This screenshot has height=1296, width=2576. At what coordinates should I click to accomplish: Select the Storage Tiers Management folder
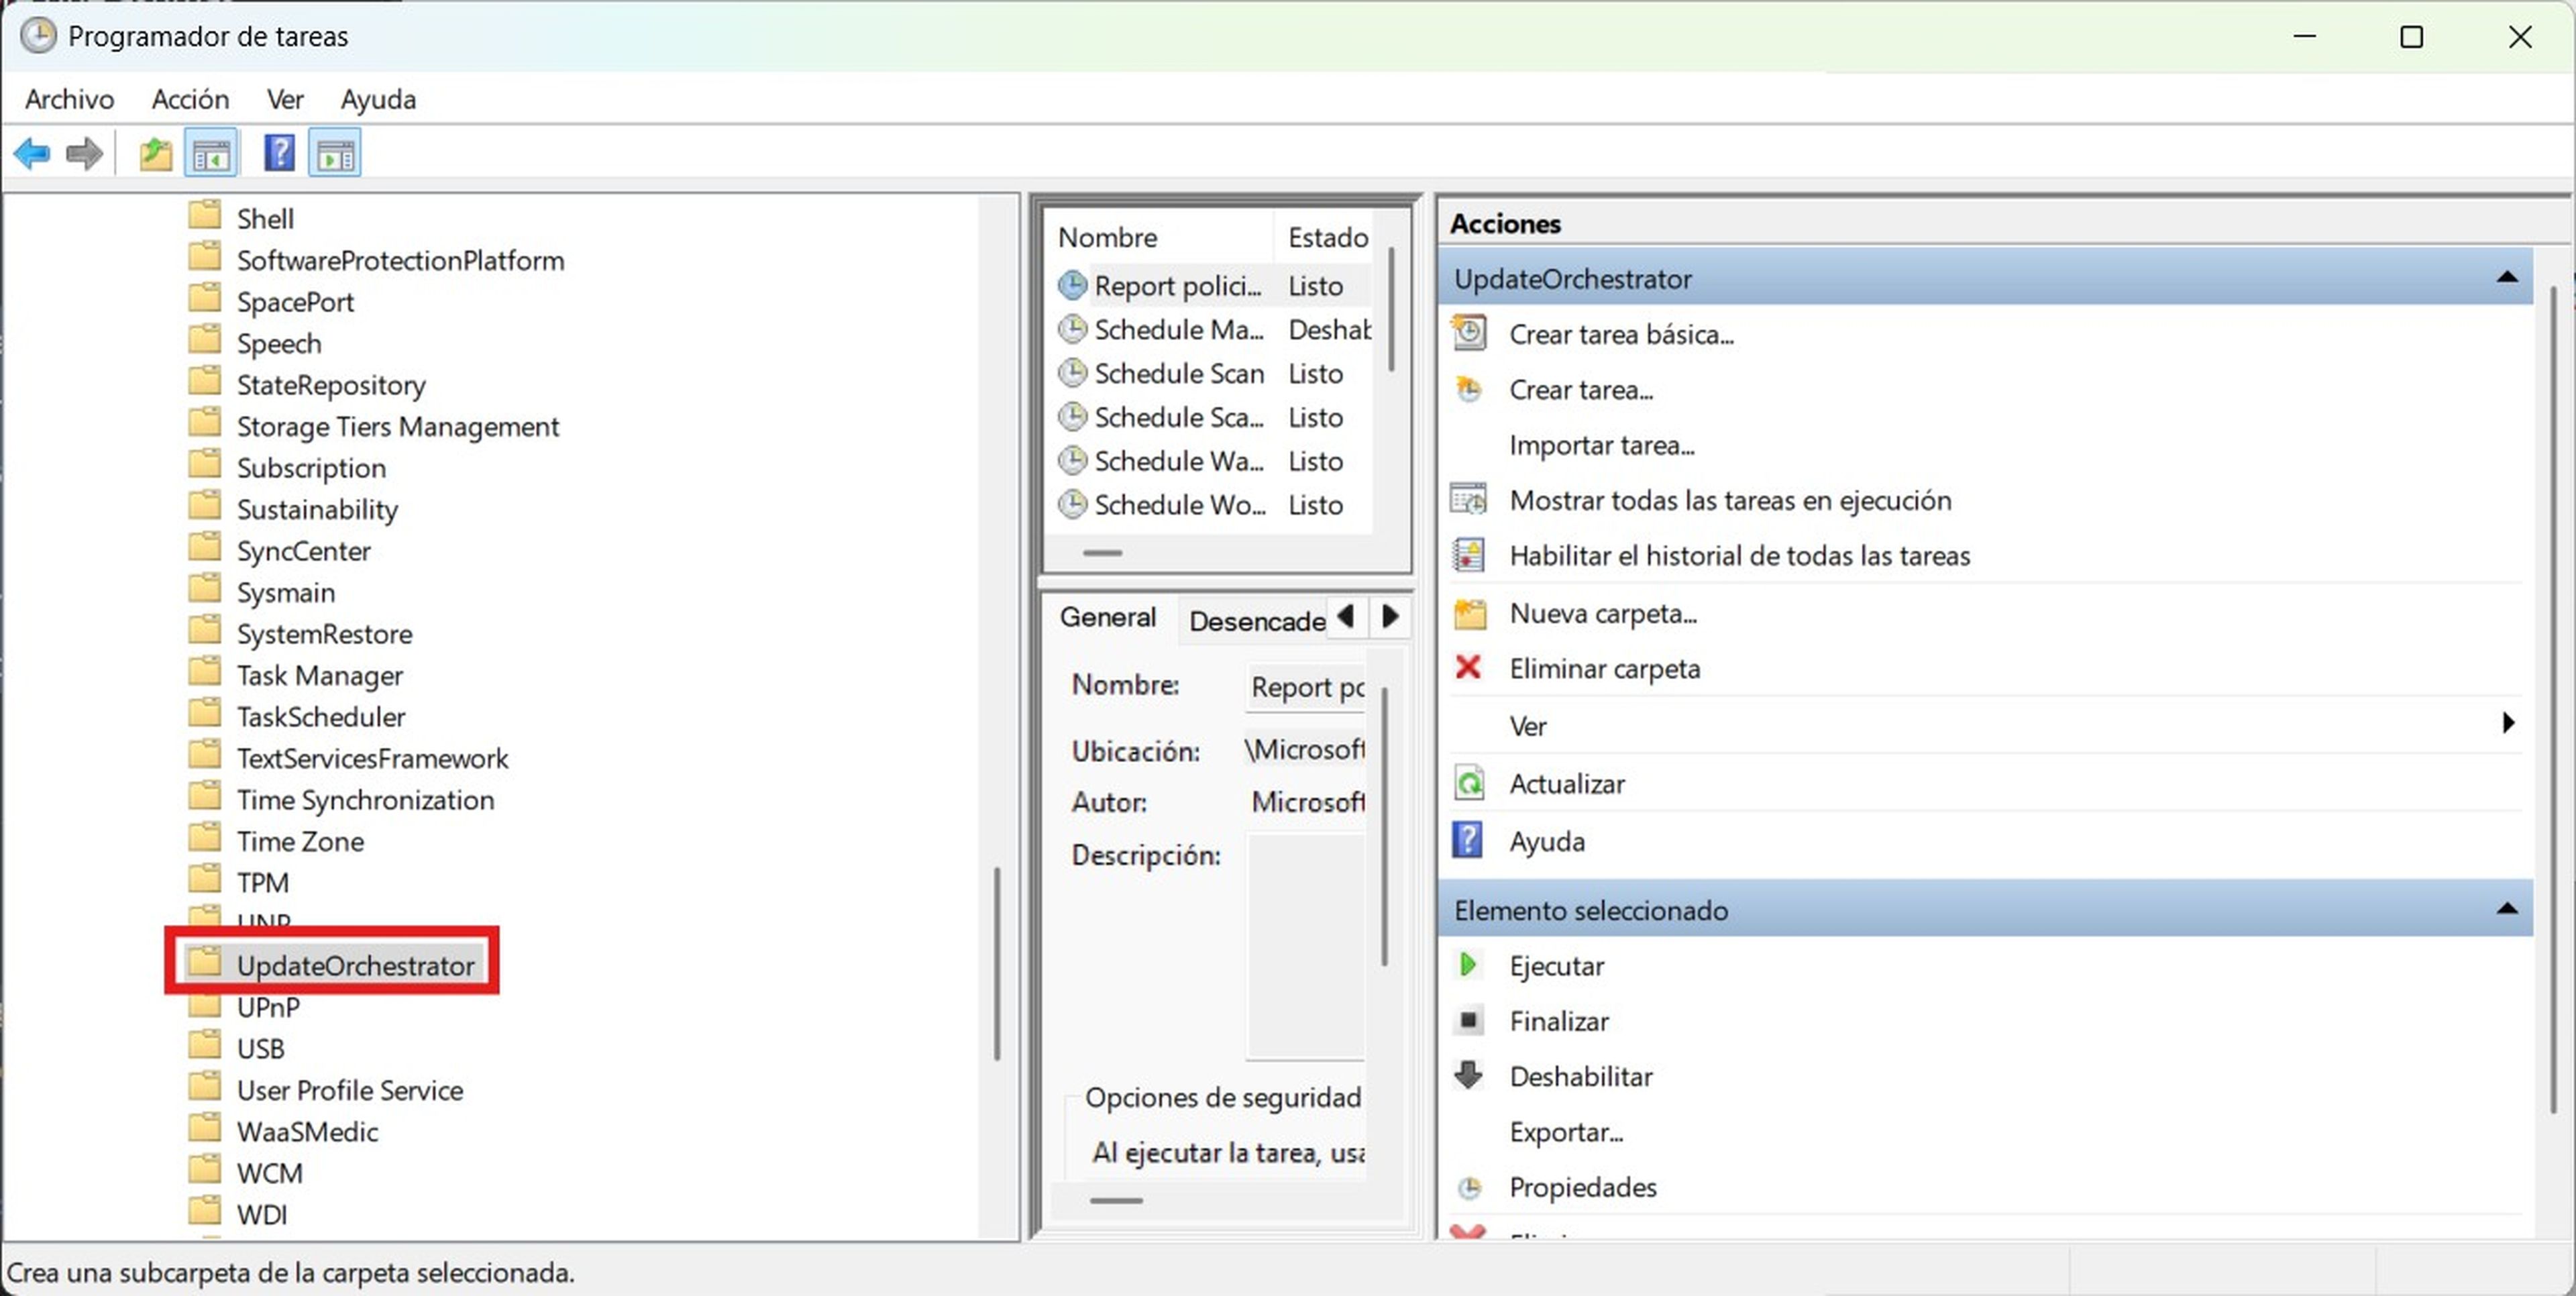tap(397, 426)
